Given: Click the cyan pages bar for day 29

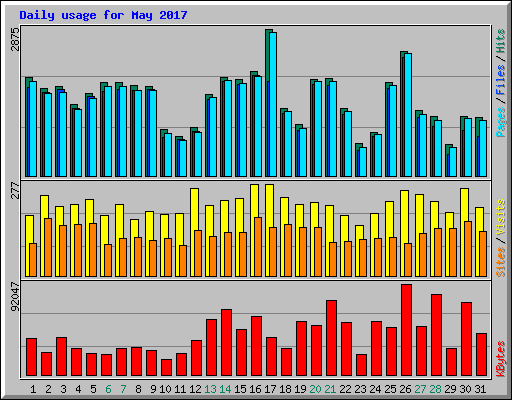Looking at the screenshot, I should (x=453, y=162).
